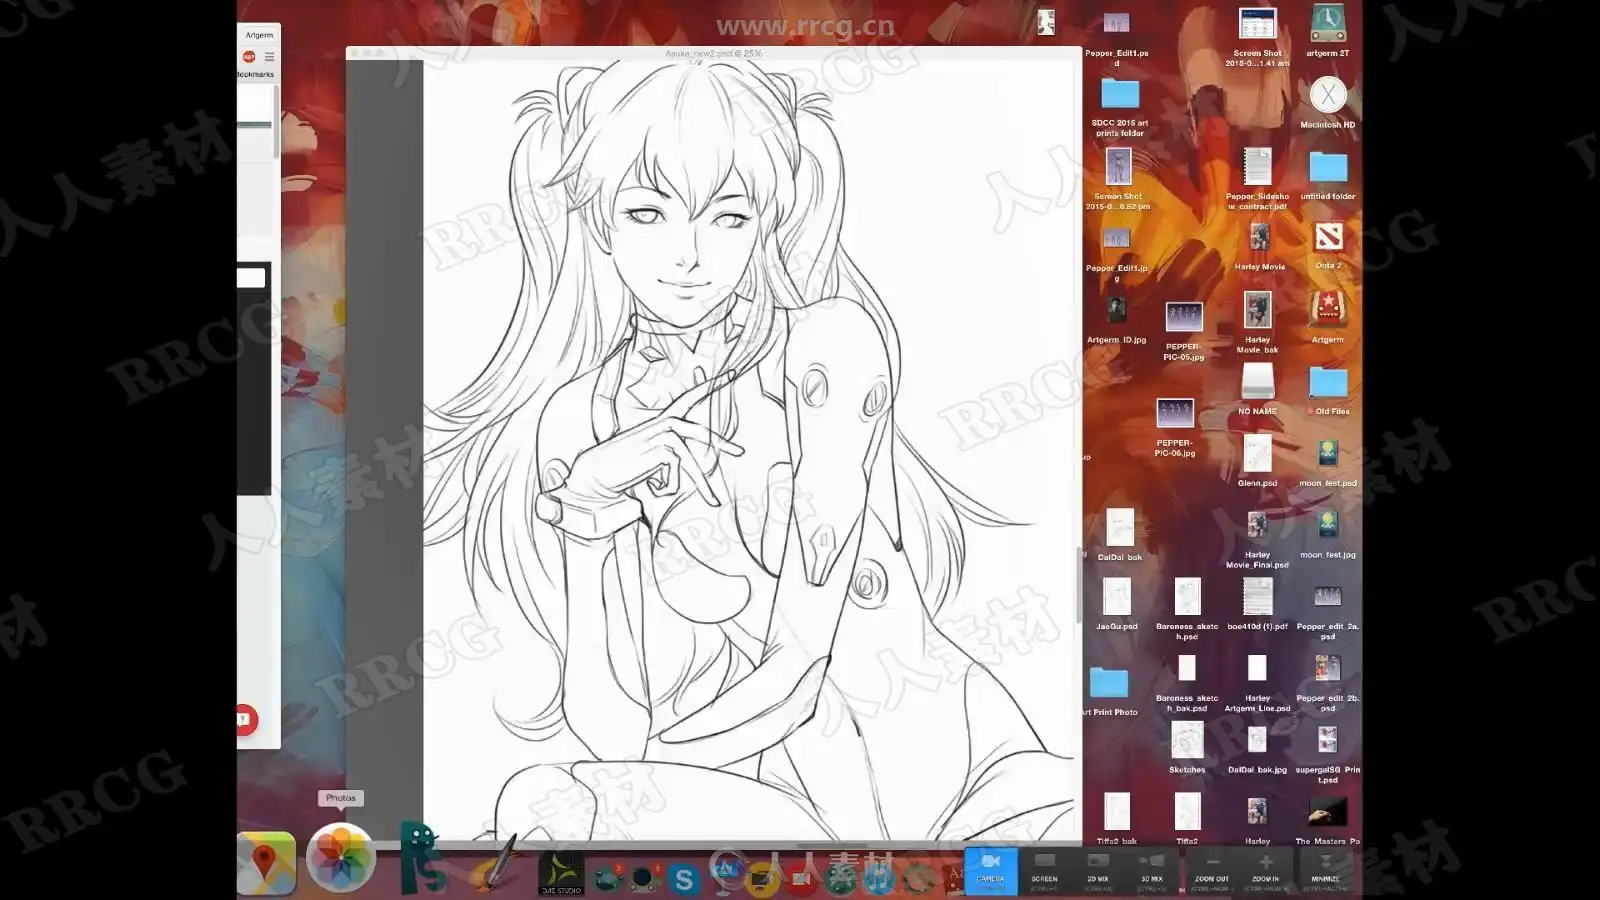The height and width of the screenshot is (900, 1600).
Task: Select the untitled folder on the desktop
Action: point(1328,167)
